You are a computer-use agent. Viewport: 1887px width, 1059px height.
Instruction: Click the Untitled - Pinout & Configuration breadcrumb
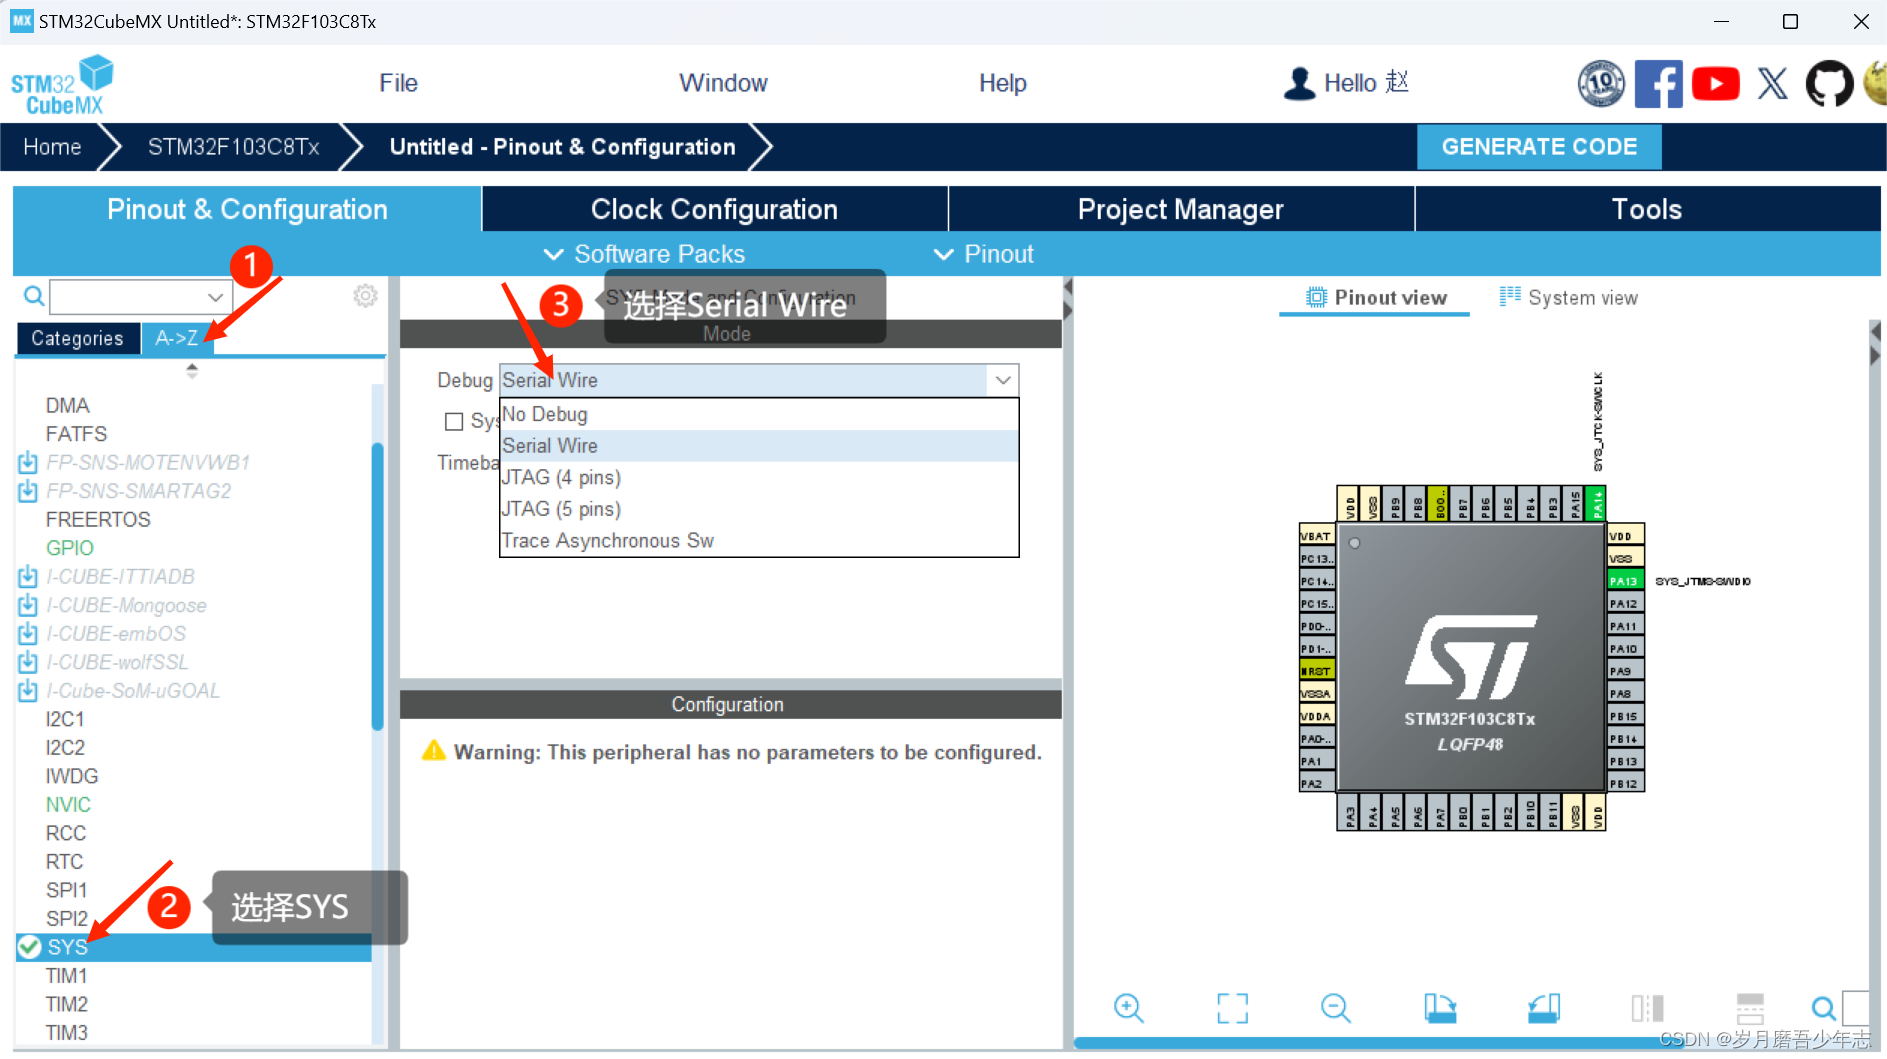click(x=562, y=147)
